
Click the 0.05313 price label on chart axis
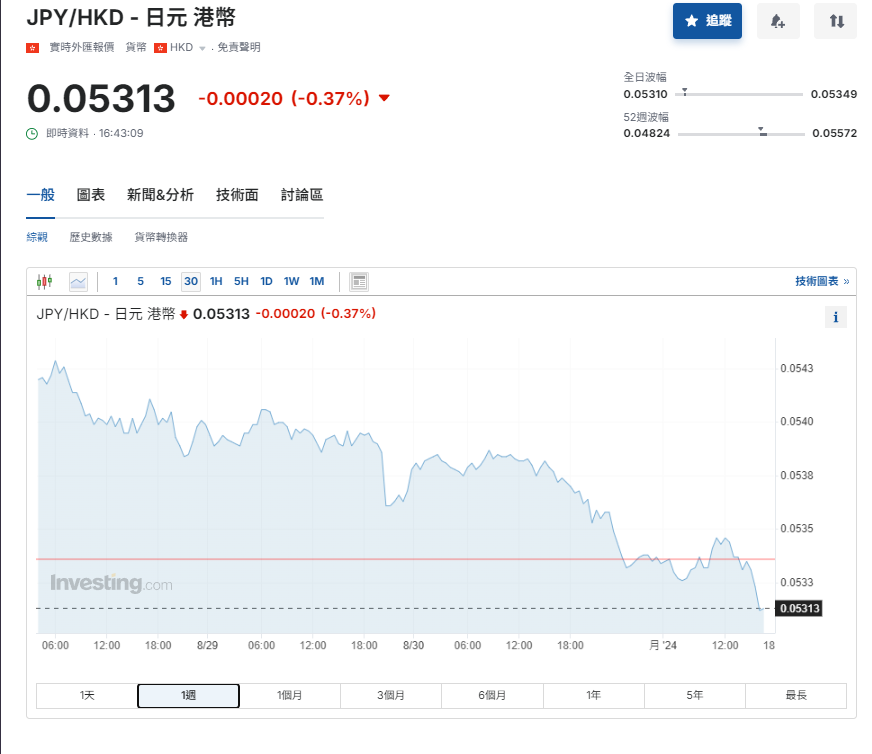coord(800,608)
